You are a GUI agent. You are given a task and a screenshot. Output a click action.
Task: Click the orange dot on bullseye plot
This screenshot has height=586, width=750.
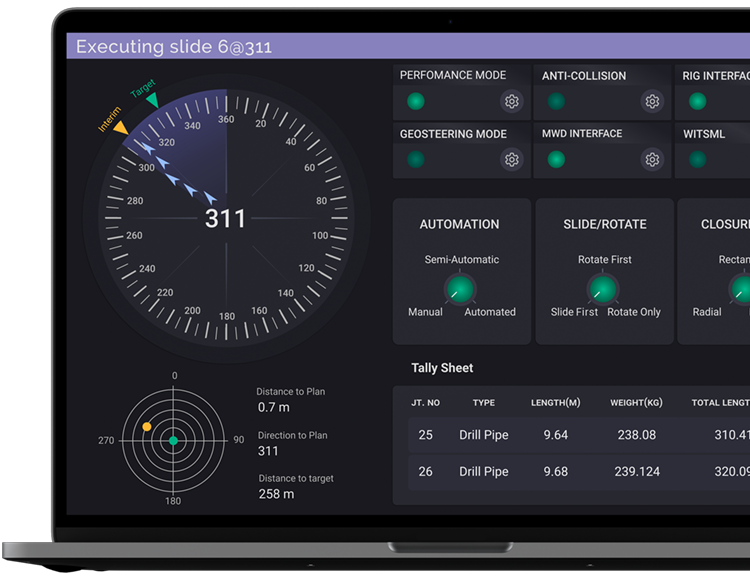tap(147, 426)
